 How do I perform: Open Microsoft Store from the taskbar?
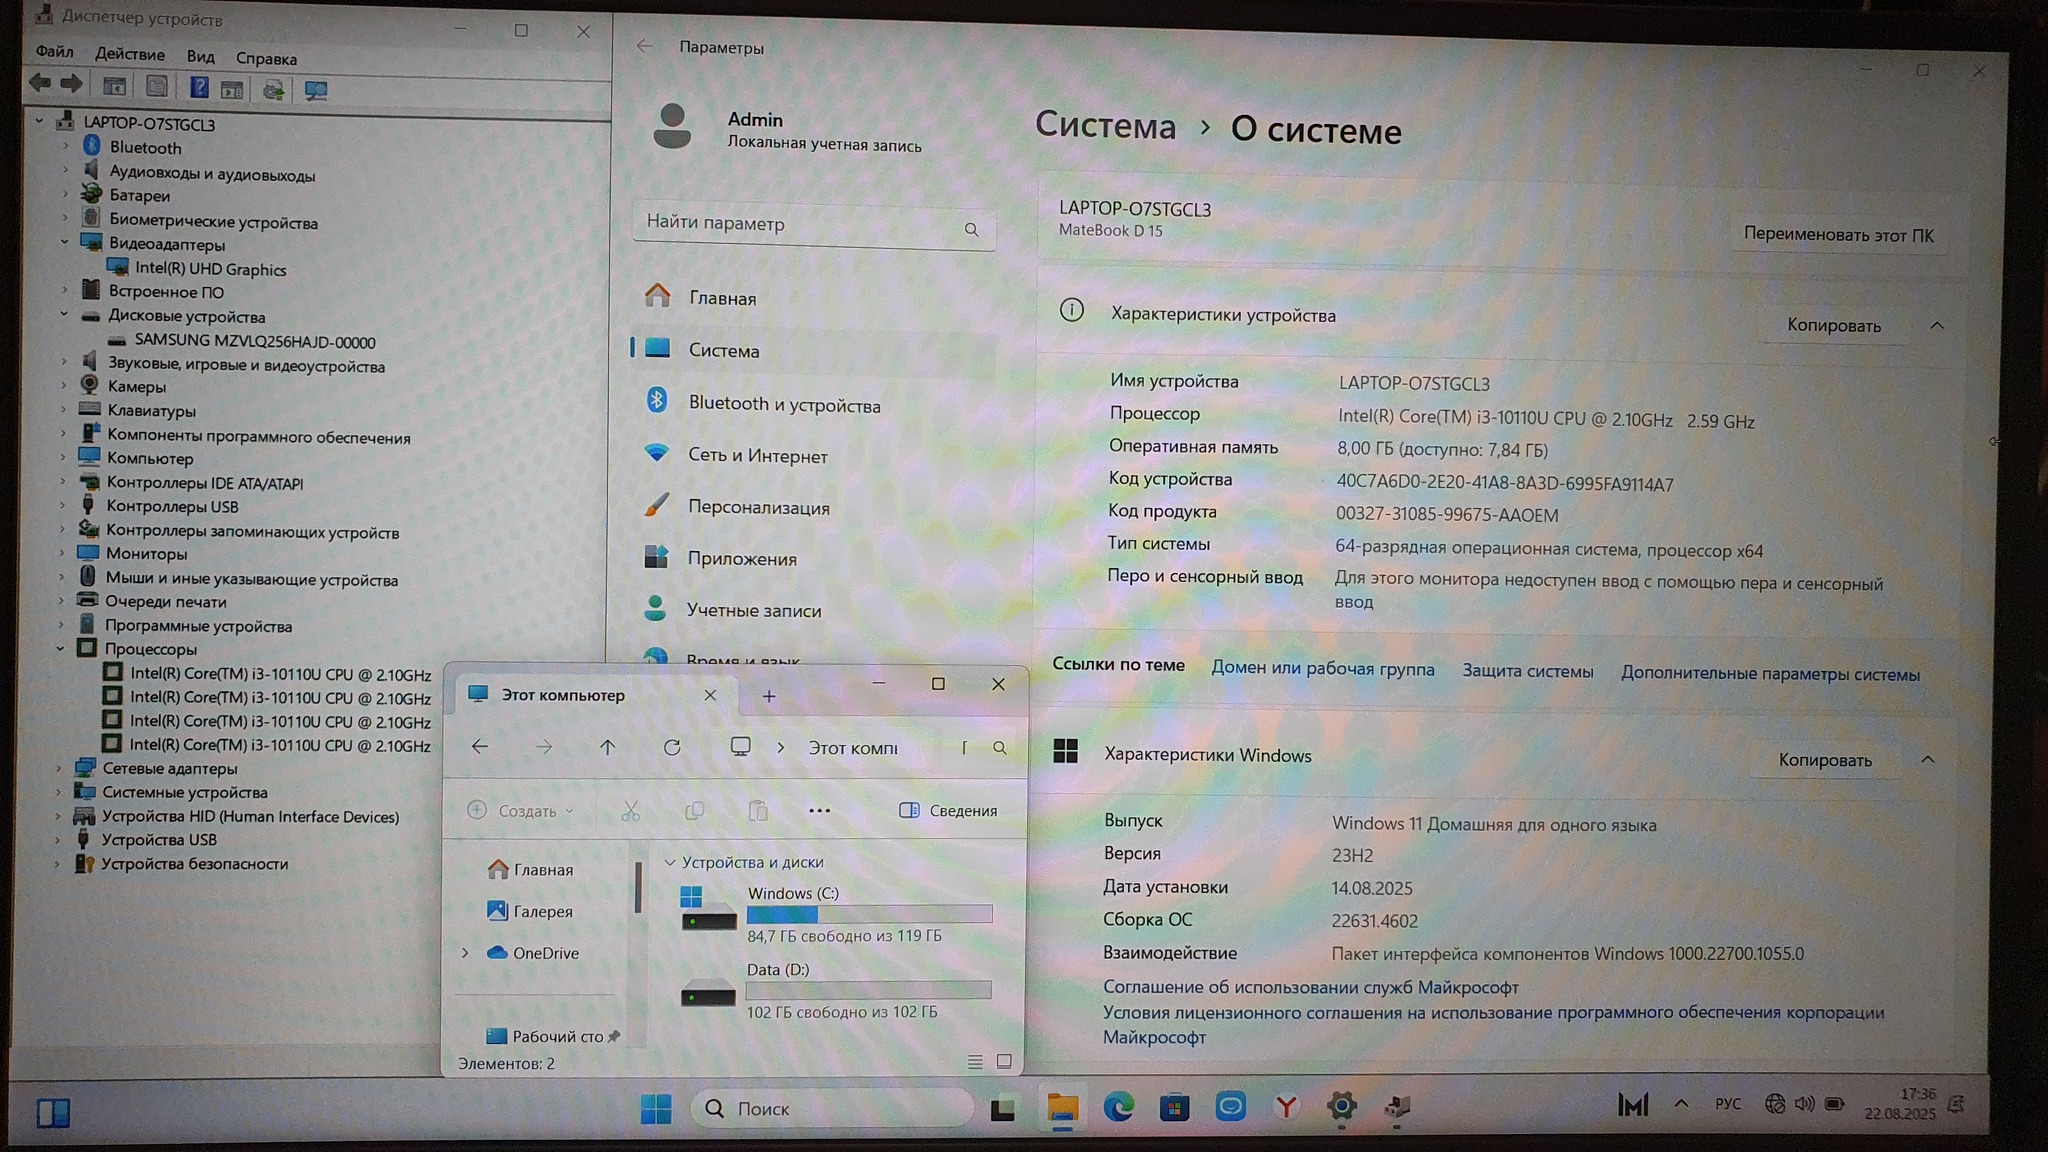coord(1174,1107)
